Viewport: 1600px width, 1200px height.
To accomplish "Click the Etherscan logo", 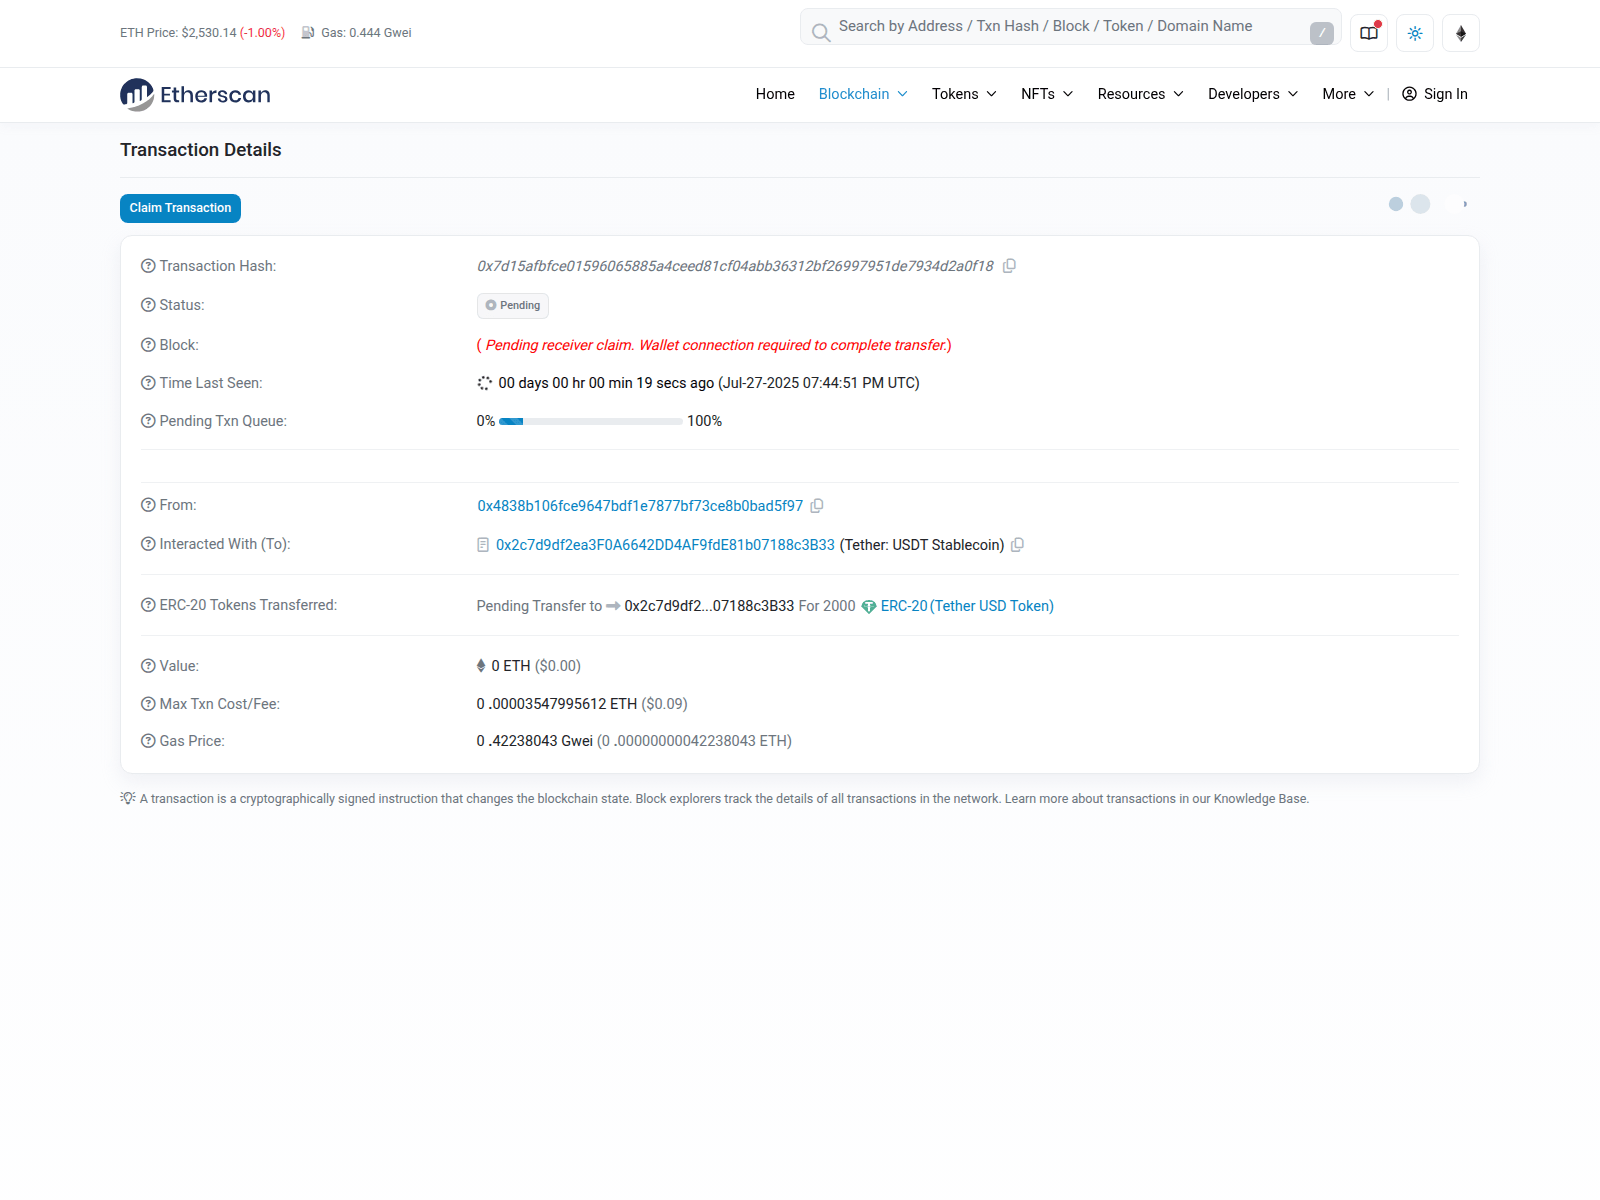I will point(195,94).
